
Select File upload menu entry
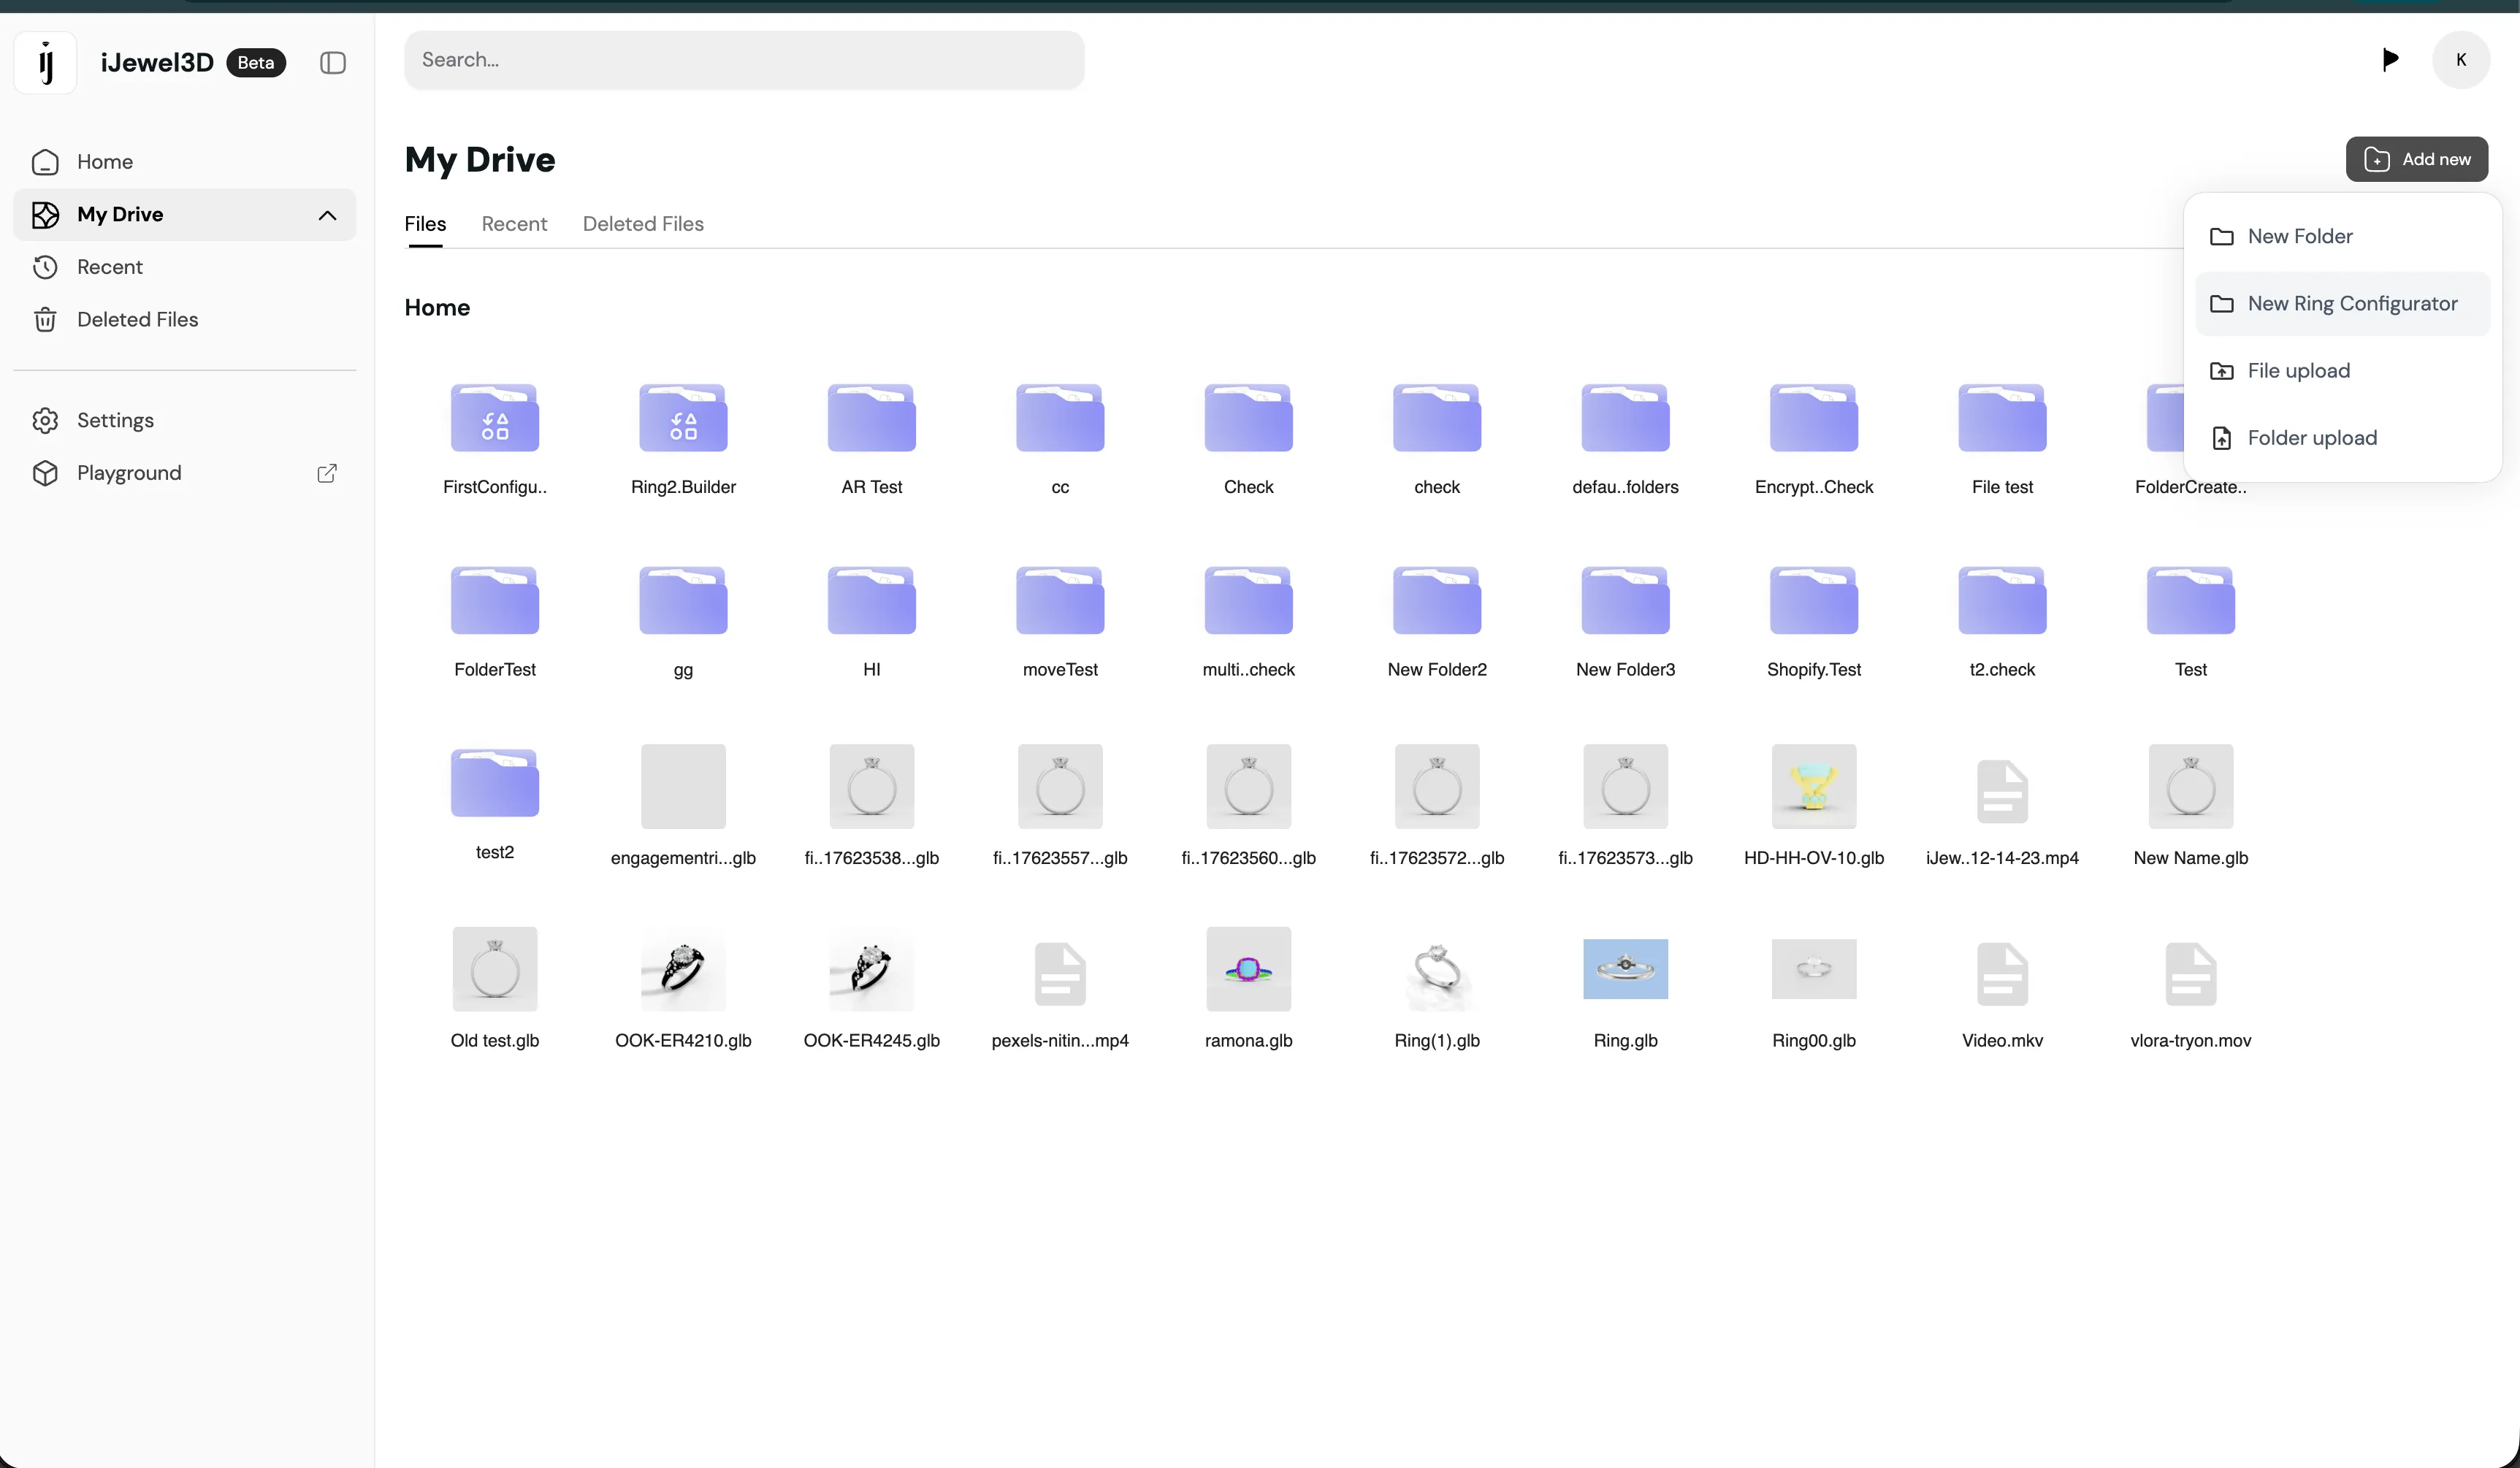click(x=2298, y=371)
